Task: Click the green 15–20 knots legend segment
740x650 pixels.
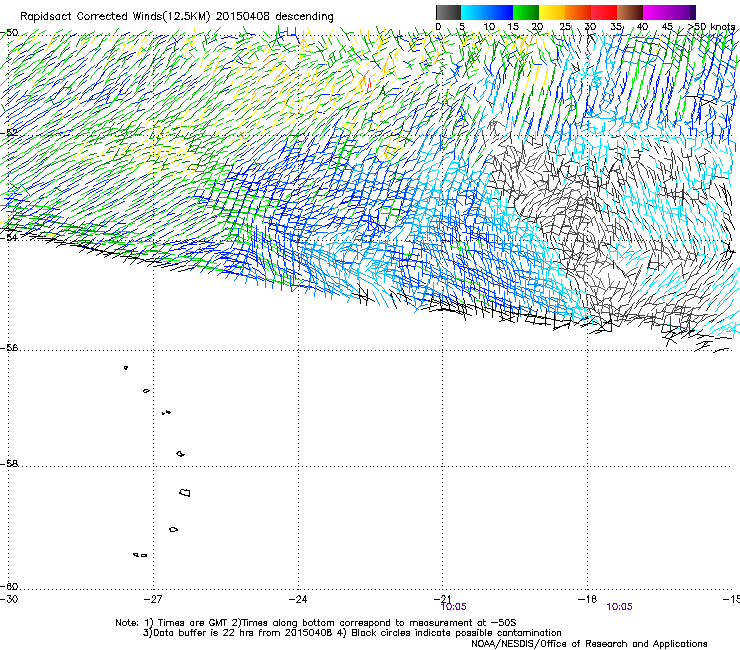Action: (526, 12)
